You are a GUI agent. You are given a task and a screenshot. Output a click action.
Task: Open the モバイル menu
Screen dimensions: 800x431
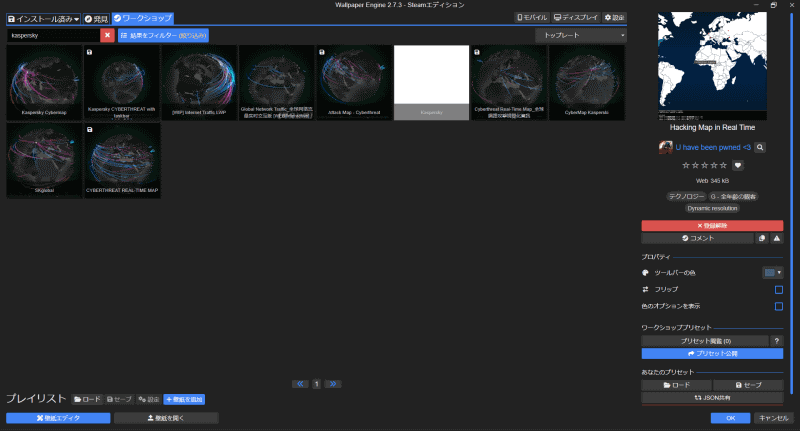pos(532,17)
